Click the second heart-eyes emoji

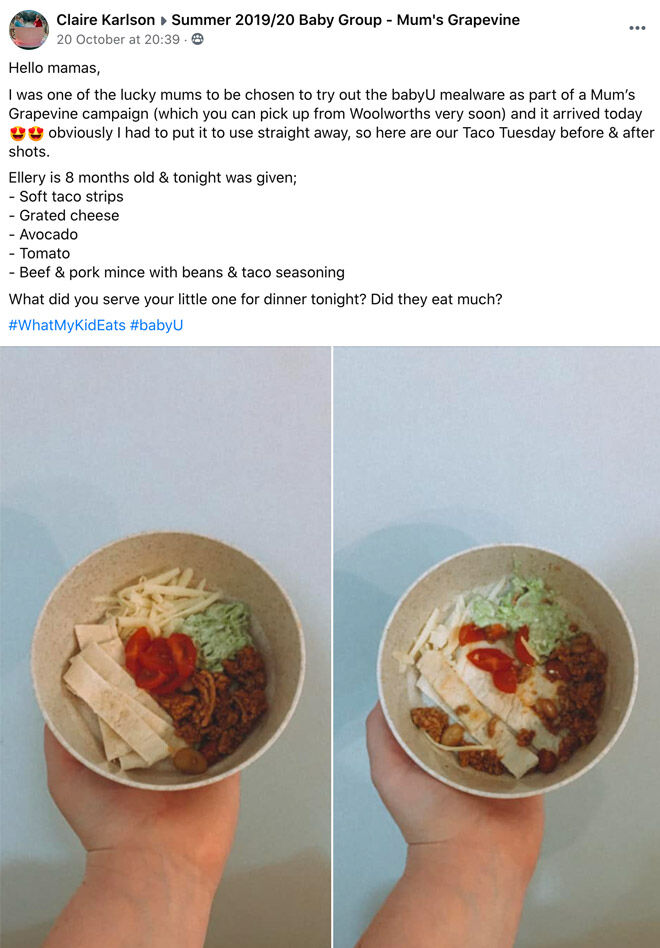point(36,133)
